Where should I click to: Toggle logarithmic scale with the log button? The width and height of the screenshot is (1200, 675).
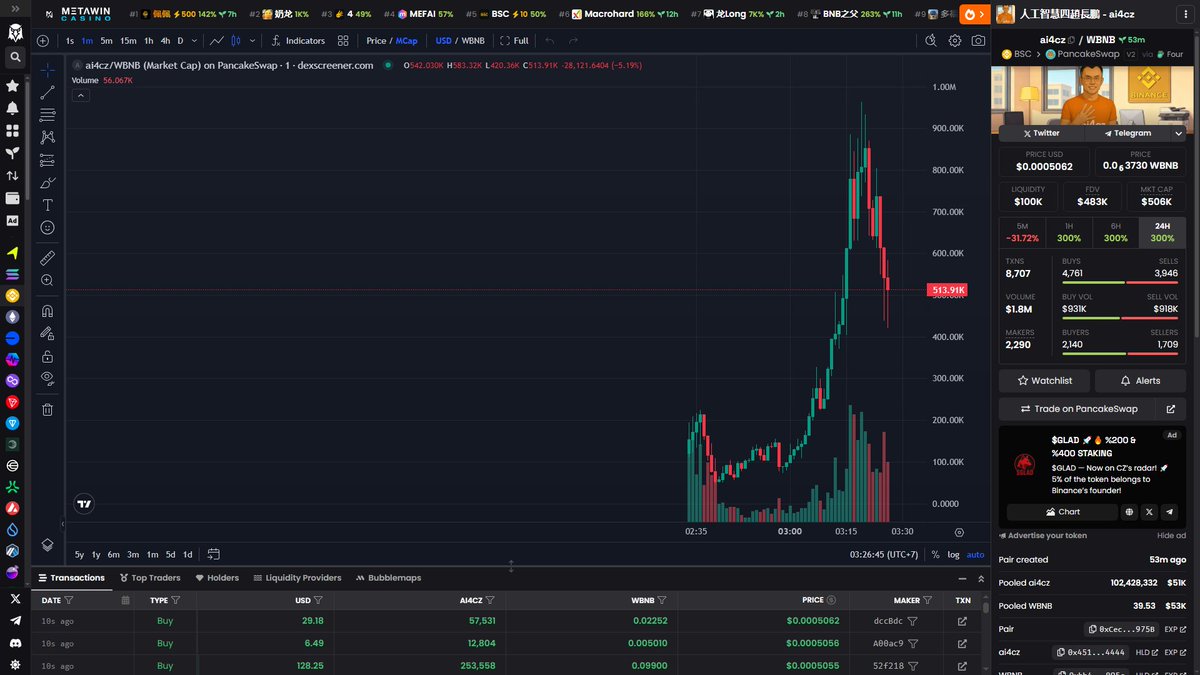coord(955,554)
